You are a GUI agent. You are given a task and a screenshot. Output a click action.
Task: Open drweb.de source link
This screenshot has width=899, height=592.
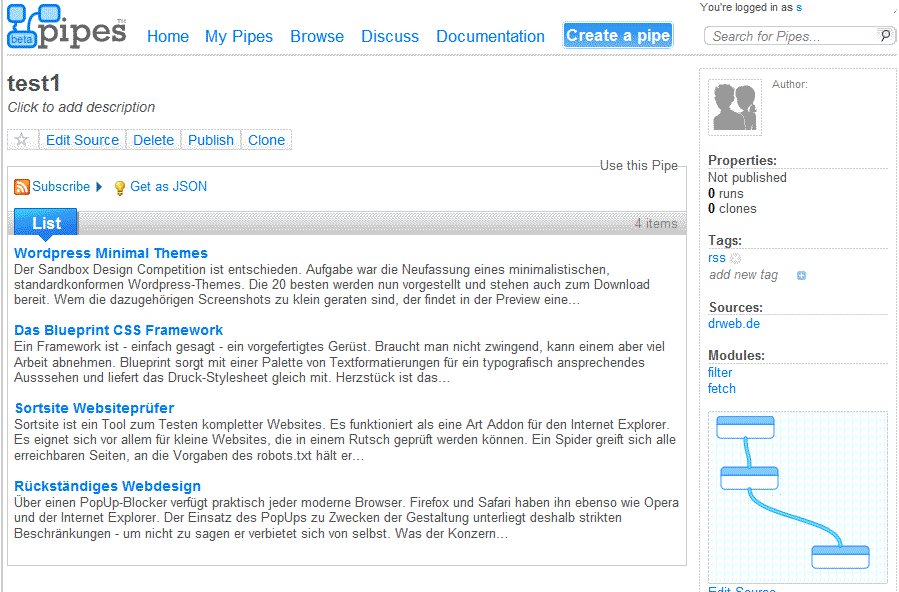(x=734, y=324)
